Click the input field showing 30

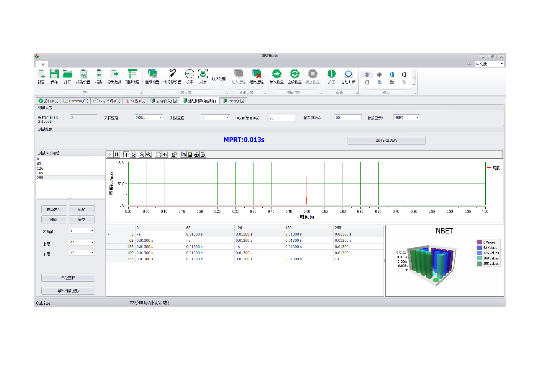tap(348, 117)
